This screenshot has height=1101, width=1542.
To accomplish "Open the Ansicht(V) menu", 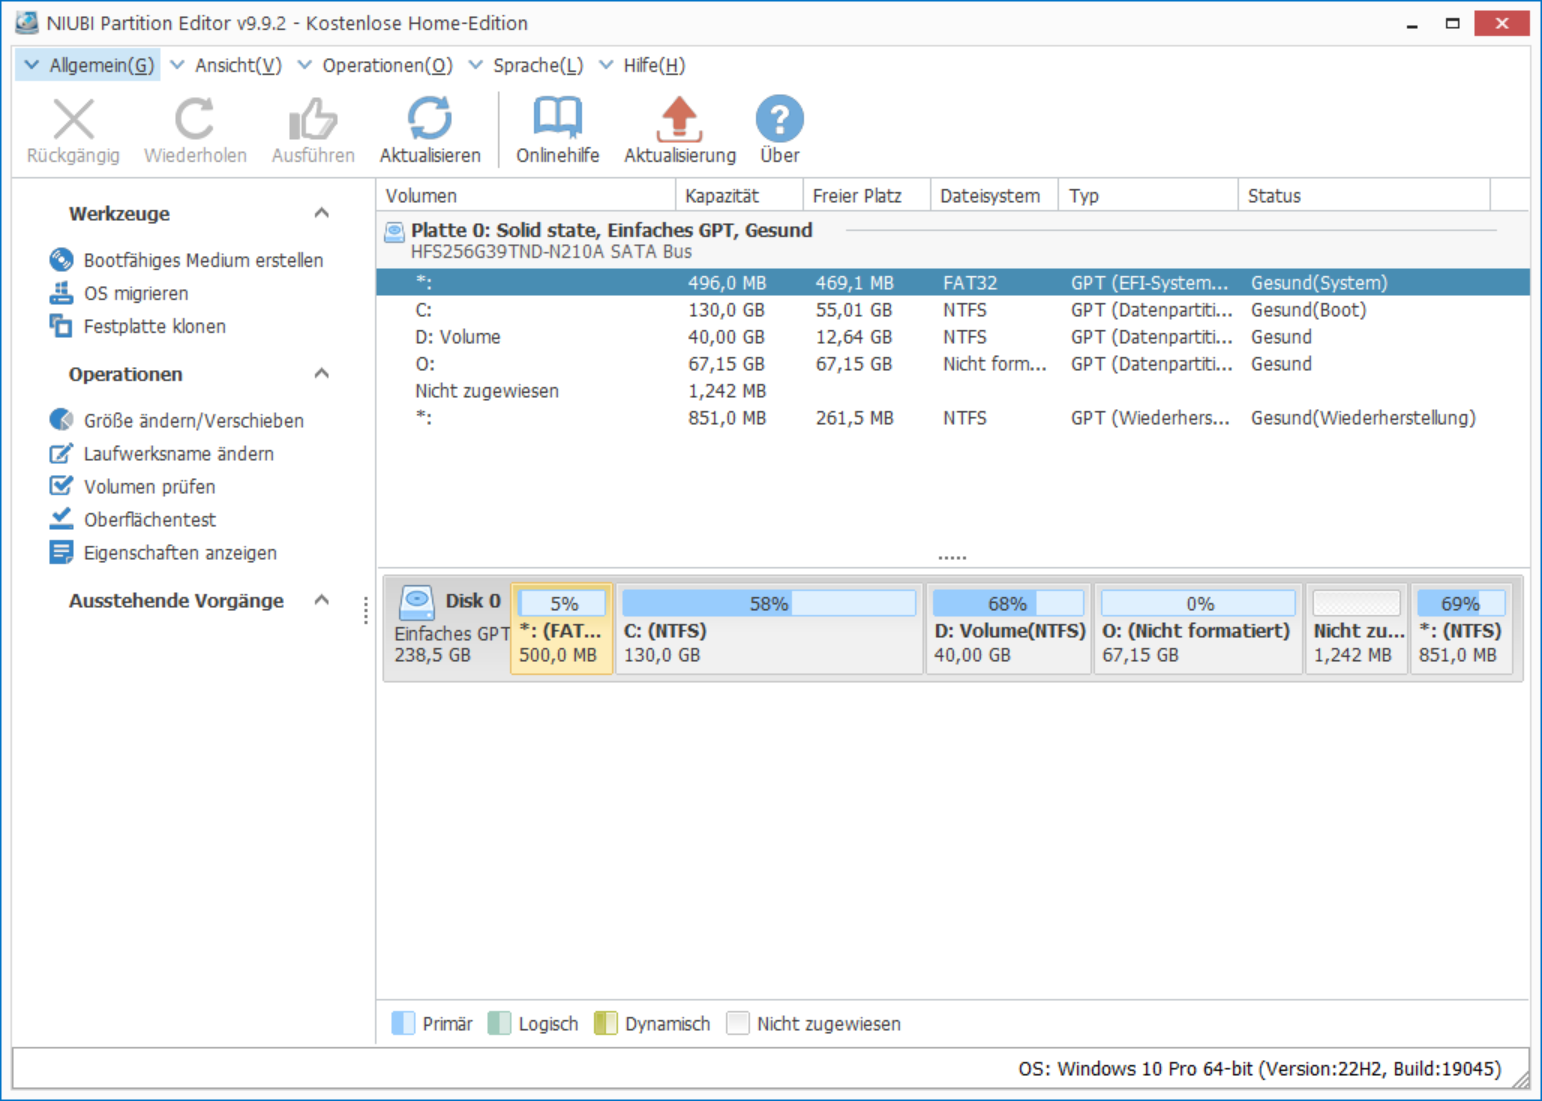I will tap(227, 65).
